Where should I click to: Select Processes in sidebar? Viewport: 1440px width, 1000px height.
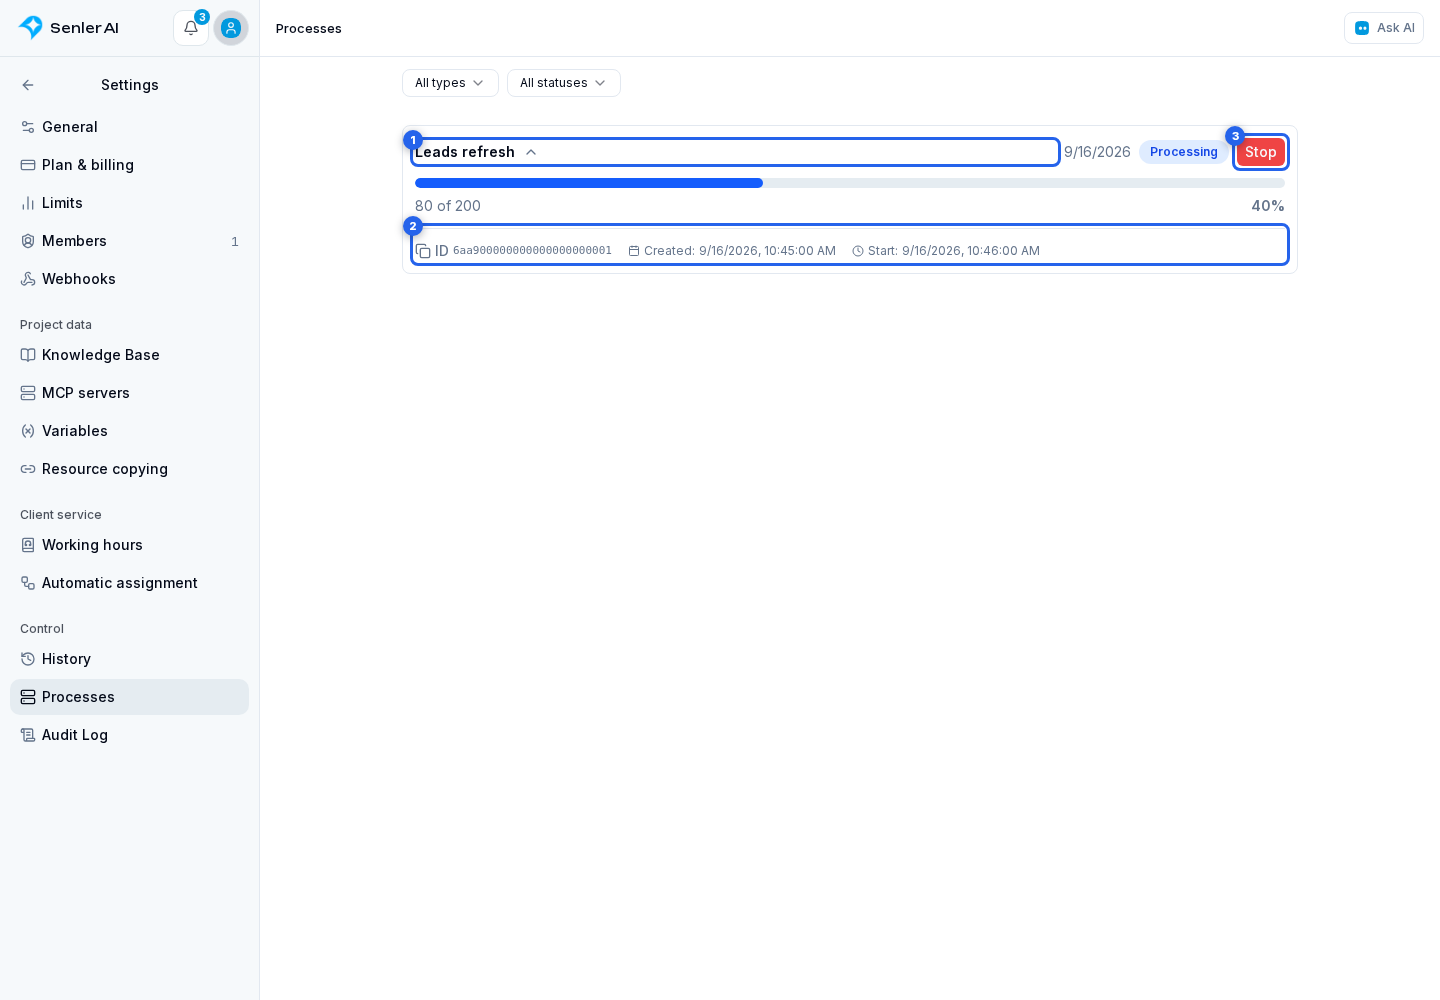(x=129, y=697)
